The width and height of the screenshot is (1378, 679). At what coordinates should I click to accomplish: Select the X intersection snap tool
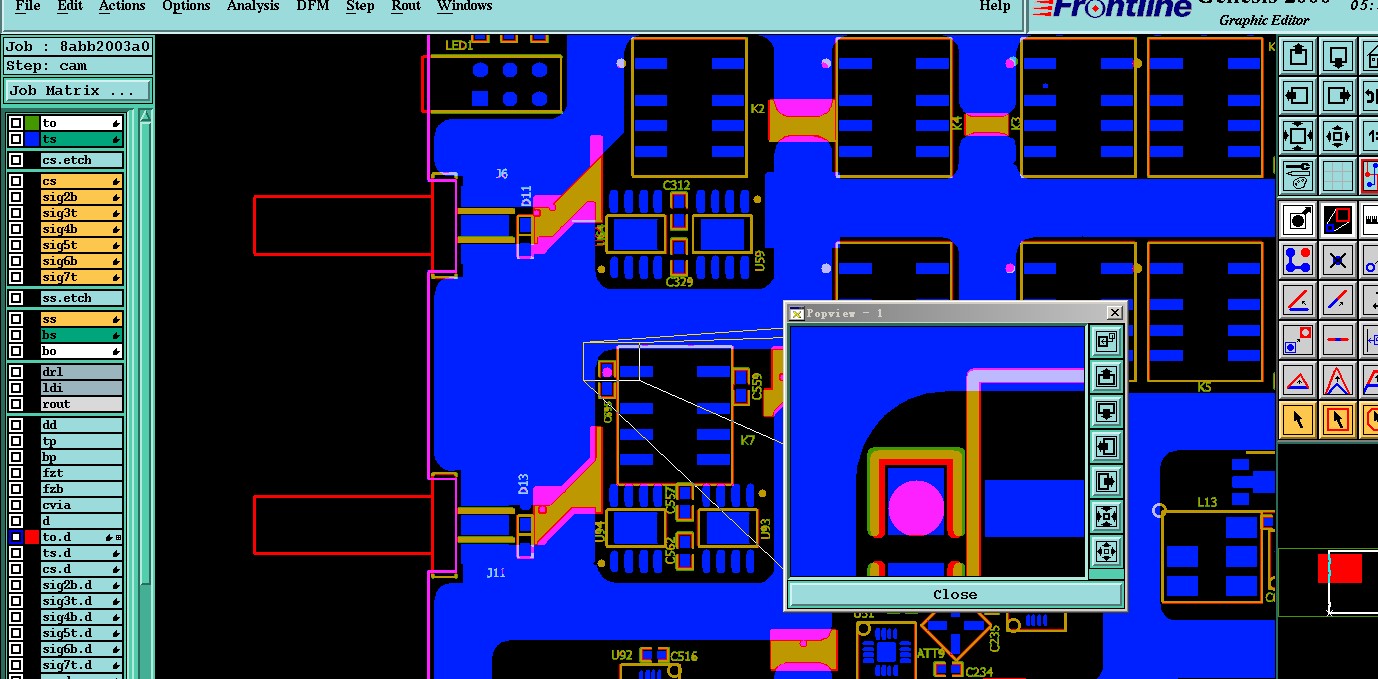pyautogui.click(x=1338, y=260)
